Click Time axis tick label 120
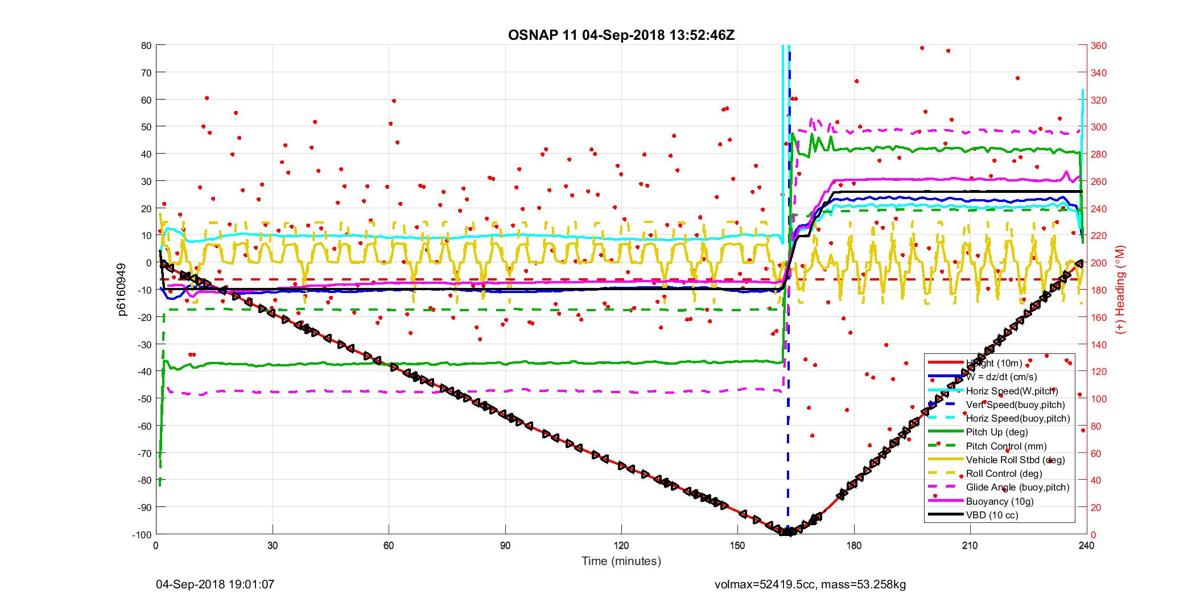 coord(621,545)
